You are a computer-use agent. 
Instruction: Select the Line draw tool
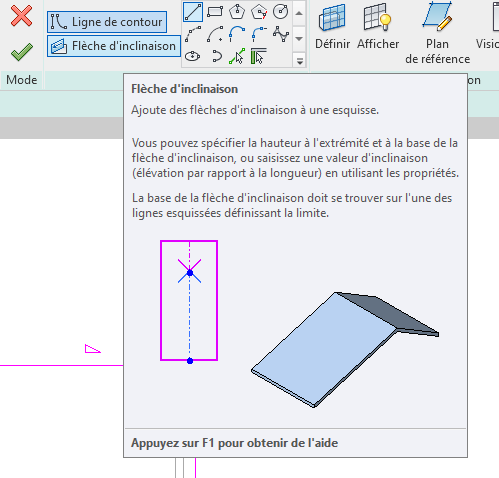(x=193, y=12)
